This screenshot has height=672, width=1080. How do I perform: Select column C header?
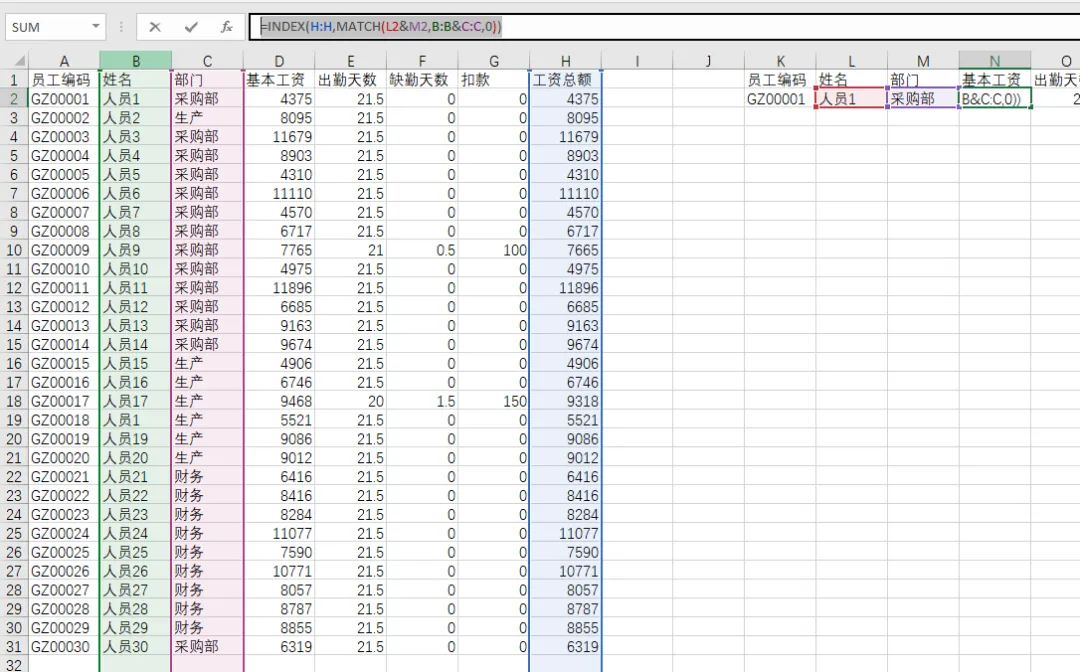(207, 61)
